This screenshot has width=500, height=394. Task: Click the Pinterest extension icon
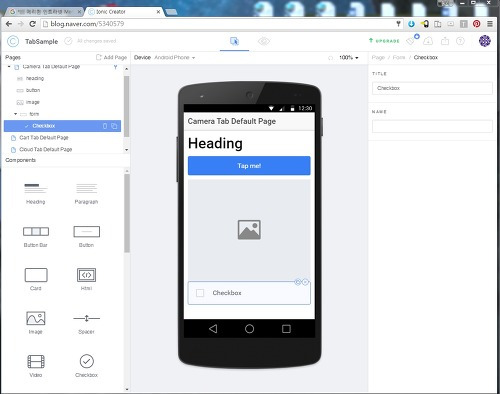coord(477,24)
